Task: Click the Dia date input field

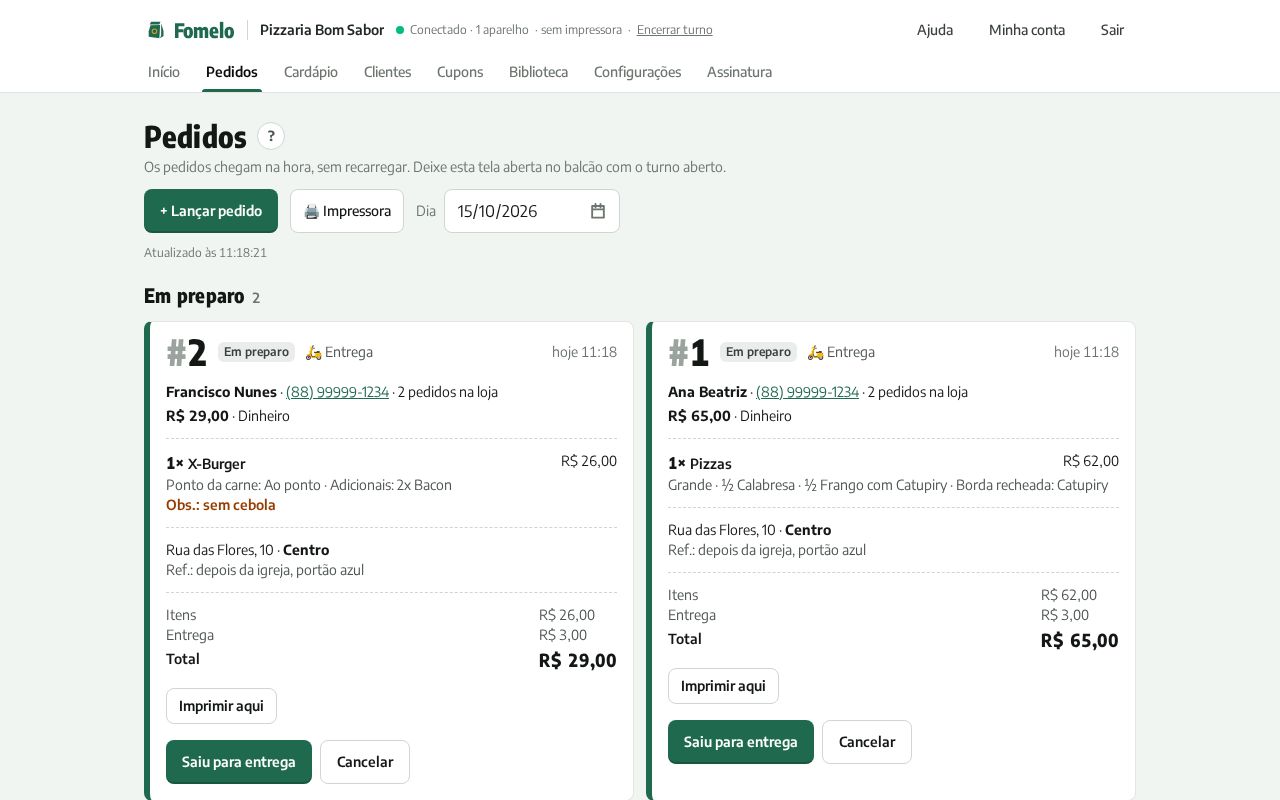Action: click(532, 211)
